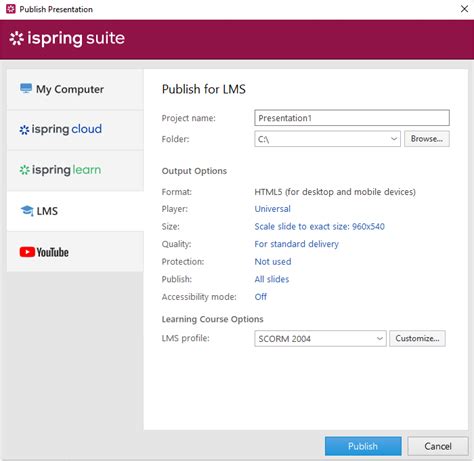Screen dimensions: 474x461
Task: Click the YouTube play logo icon
Action: coord(27,252)
